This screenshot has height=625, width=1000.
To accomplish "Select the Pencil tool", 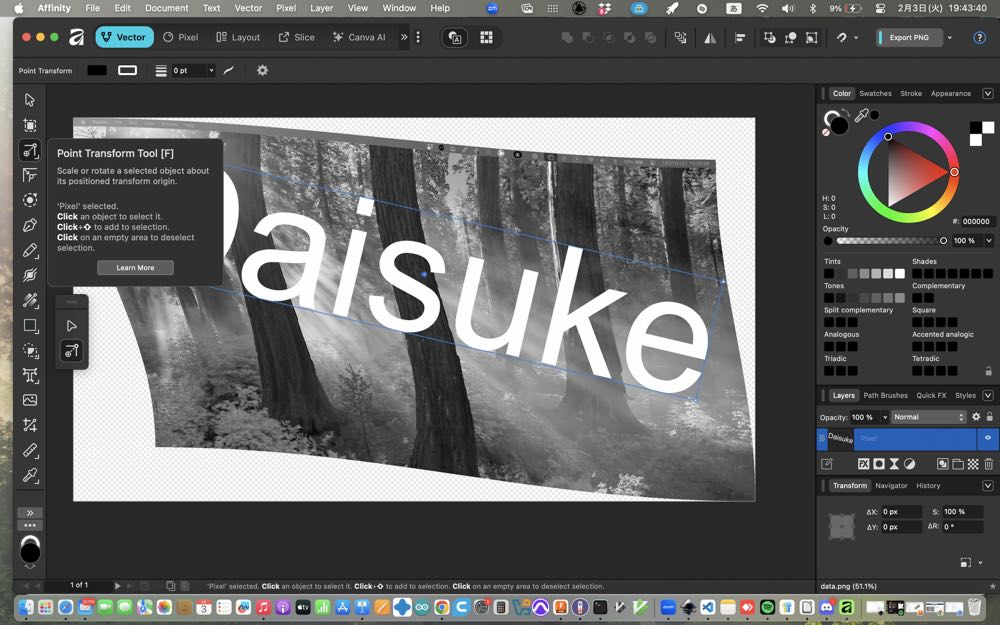I will [x=30, y=251].
